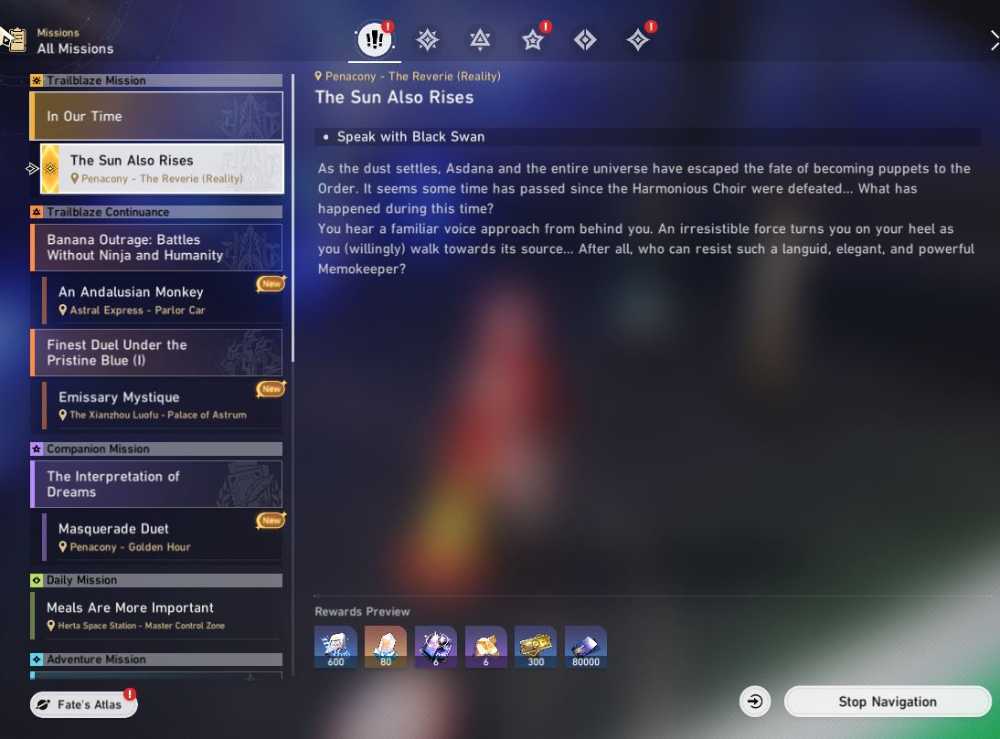1000x739 pixels.
Task: View the reward icon with 6 beside 300
Action: (x=486, y=647)
